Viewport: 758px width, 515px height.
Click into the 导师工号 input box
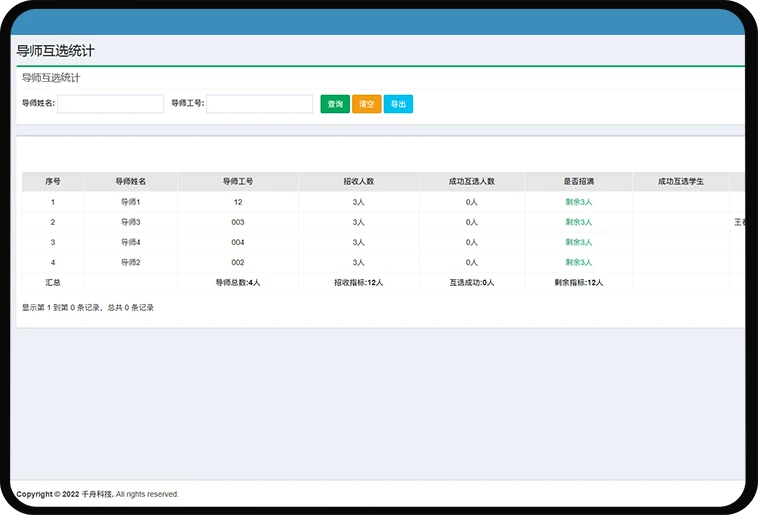pyautogui.click(x=259, y=104)
